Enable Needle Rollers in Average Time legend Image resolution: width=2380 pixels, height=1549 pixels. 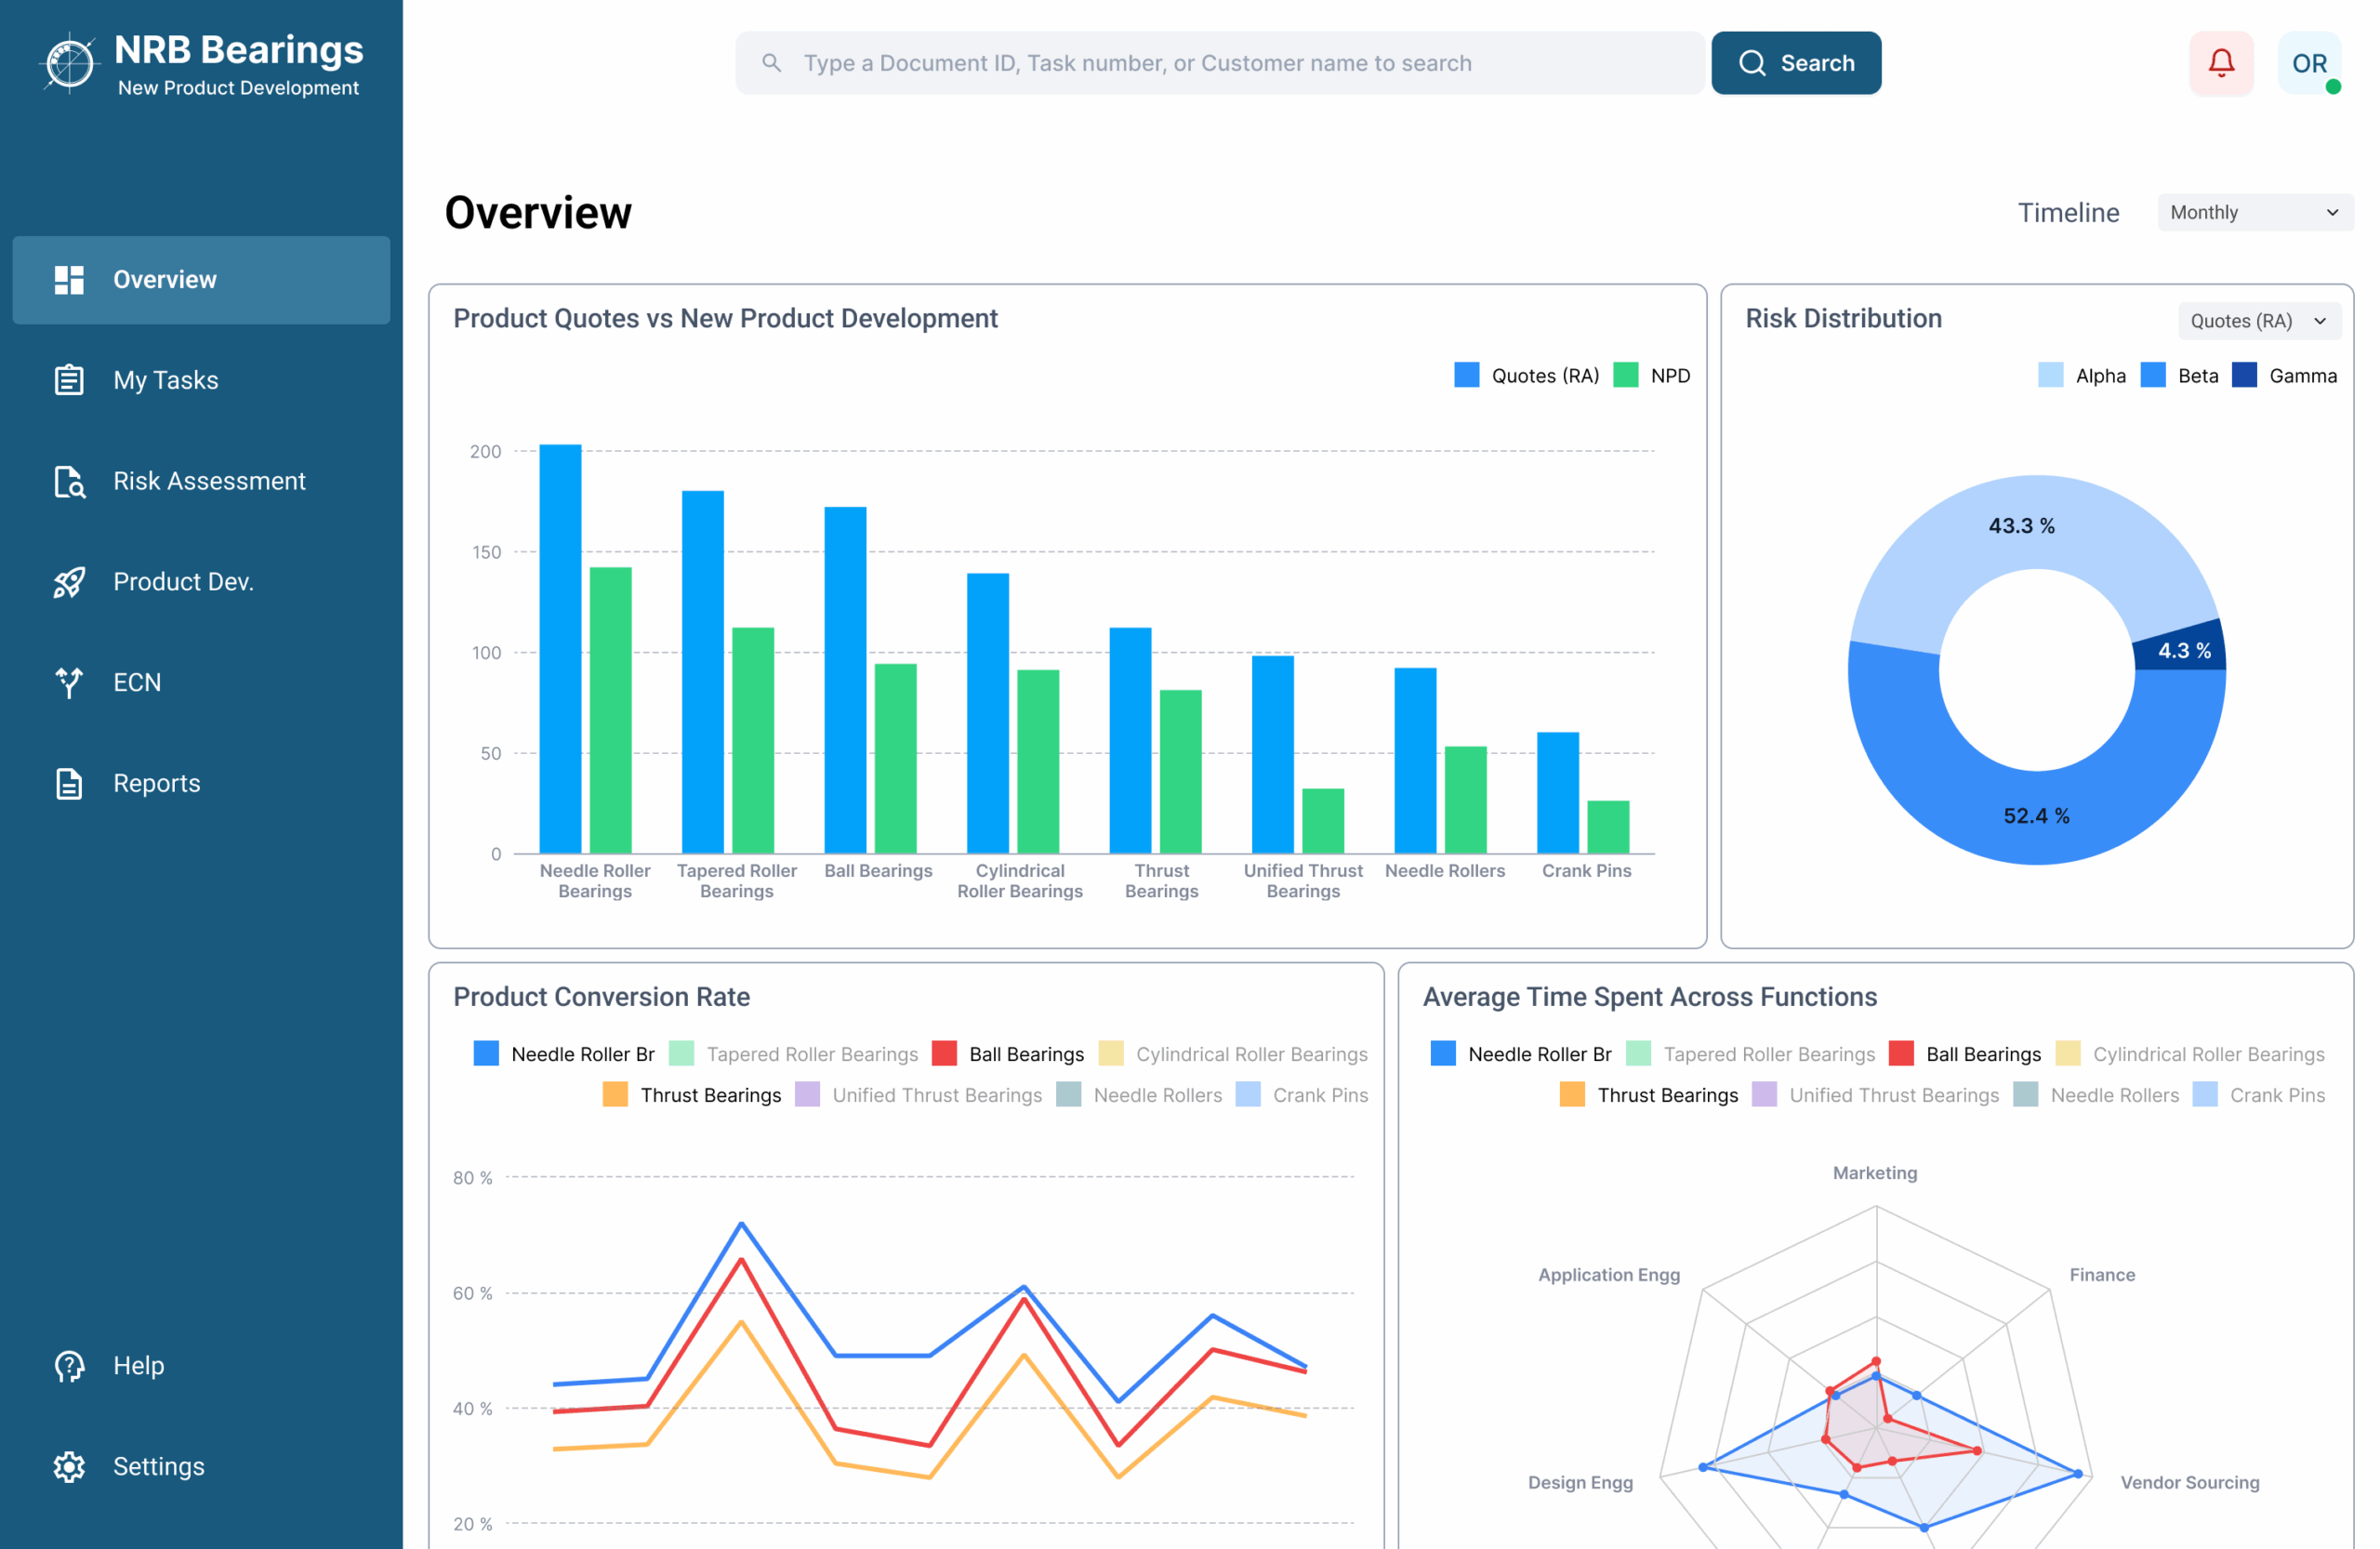tap(2096, 1095)
